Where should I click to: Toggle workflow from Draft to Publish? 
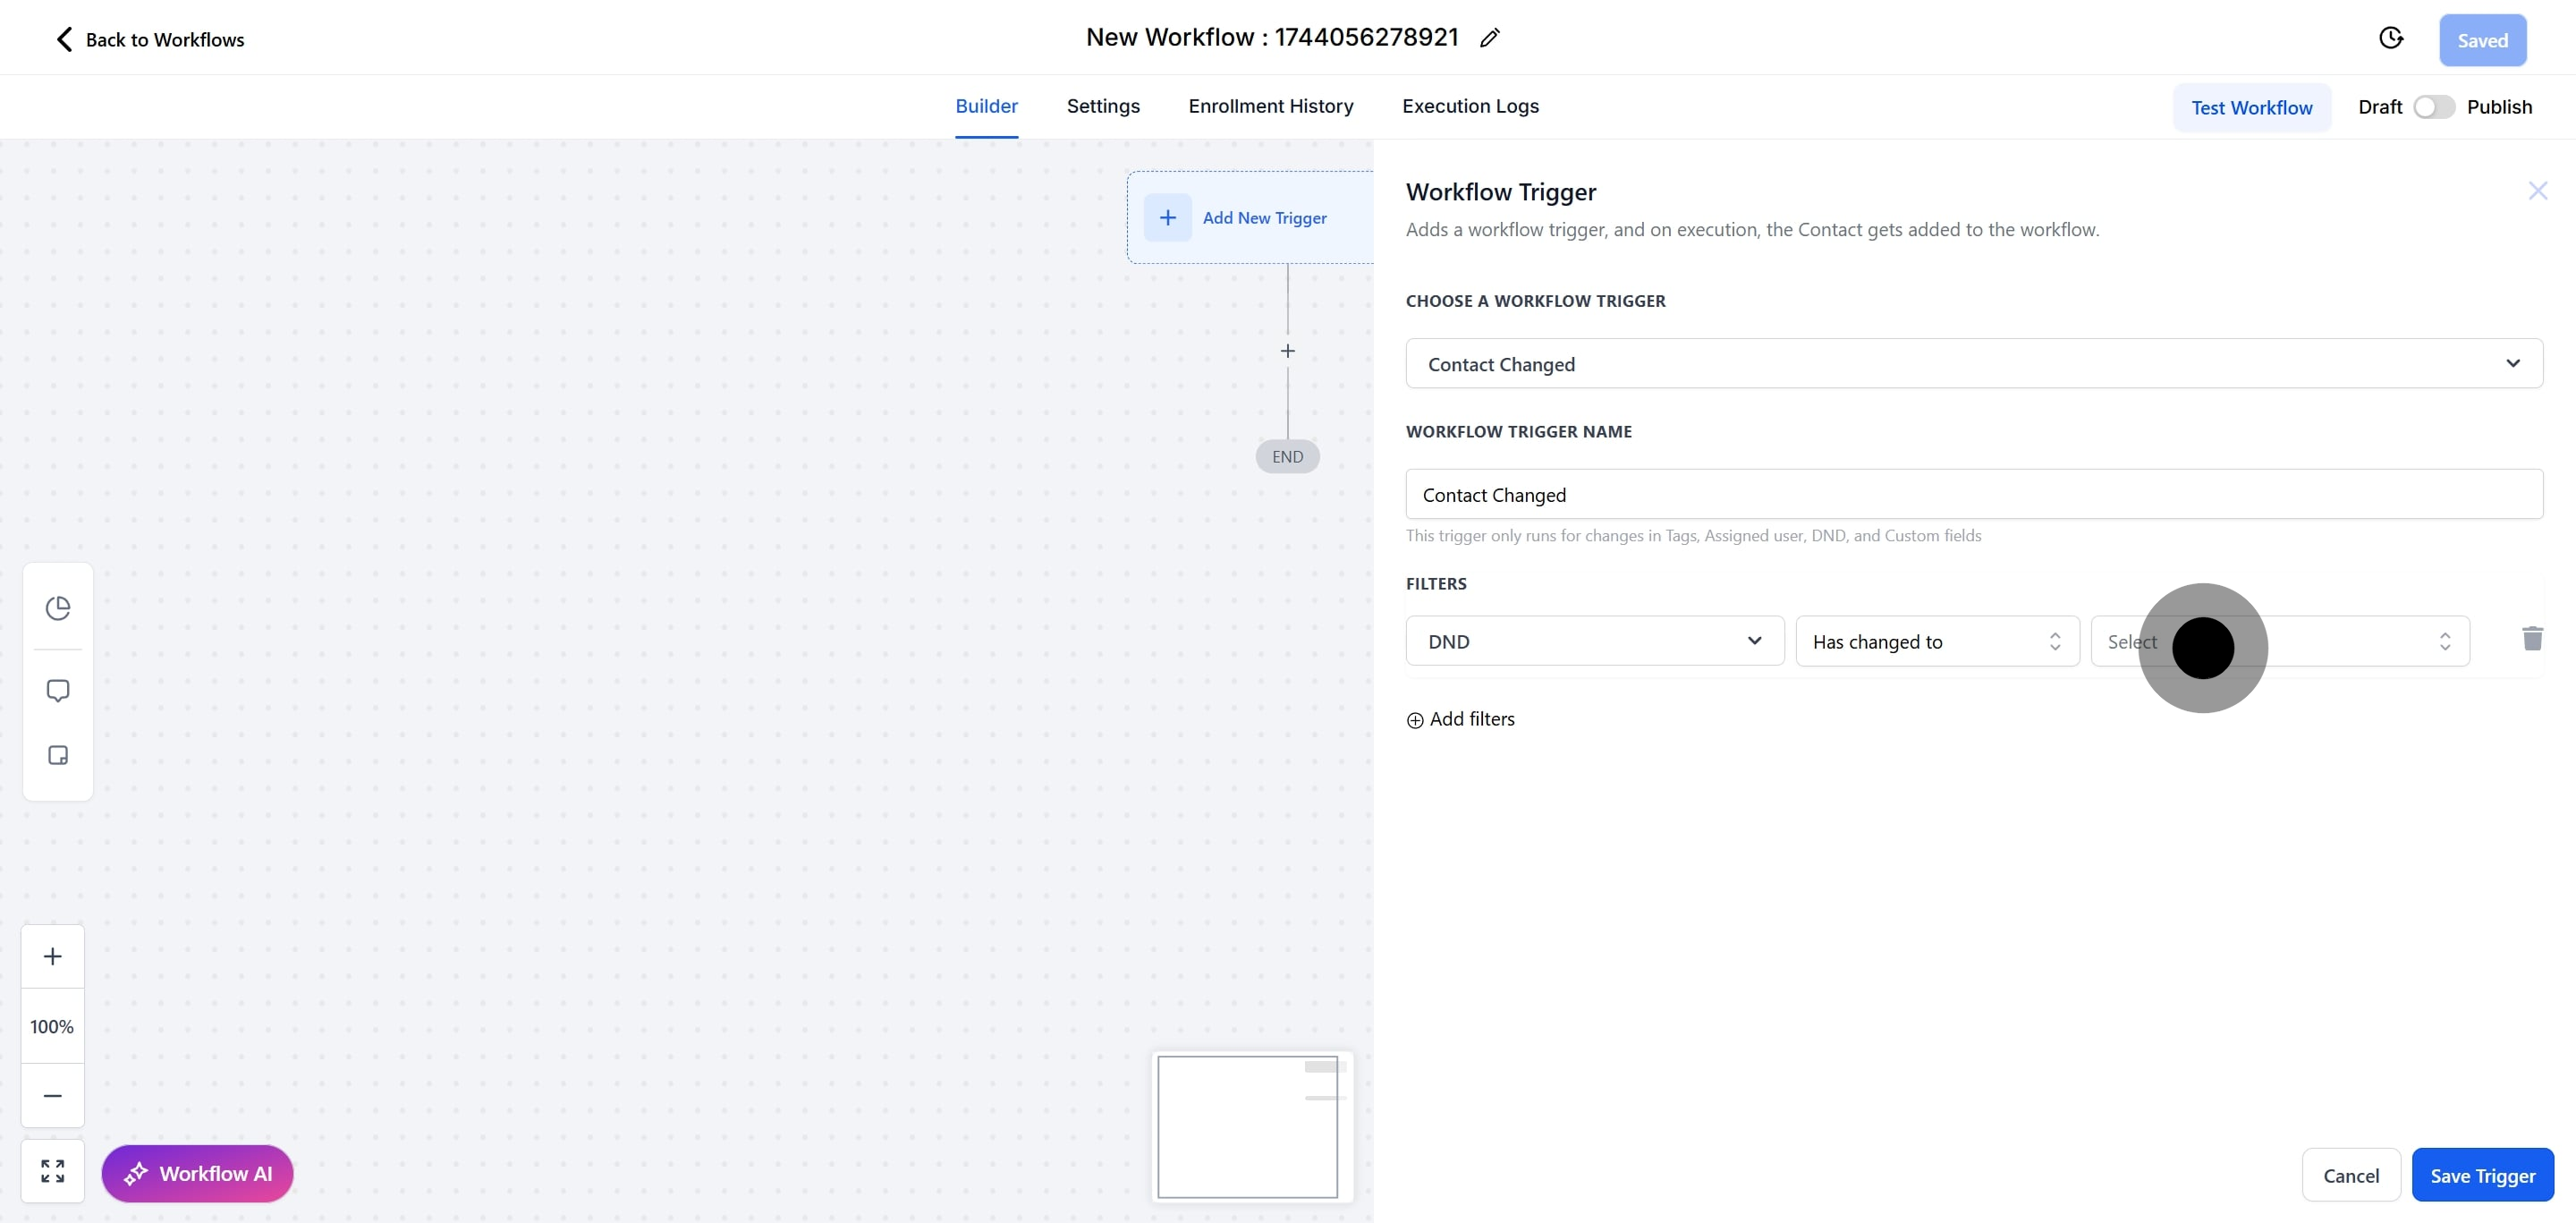[x=2433, y=107]
